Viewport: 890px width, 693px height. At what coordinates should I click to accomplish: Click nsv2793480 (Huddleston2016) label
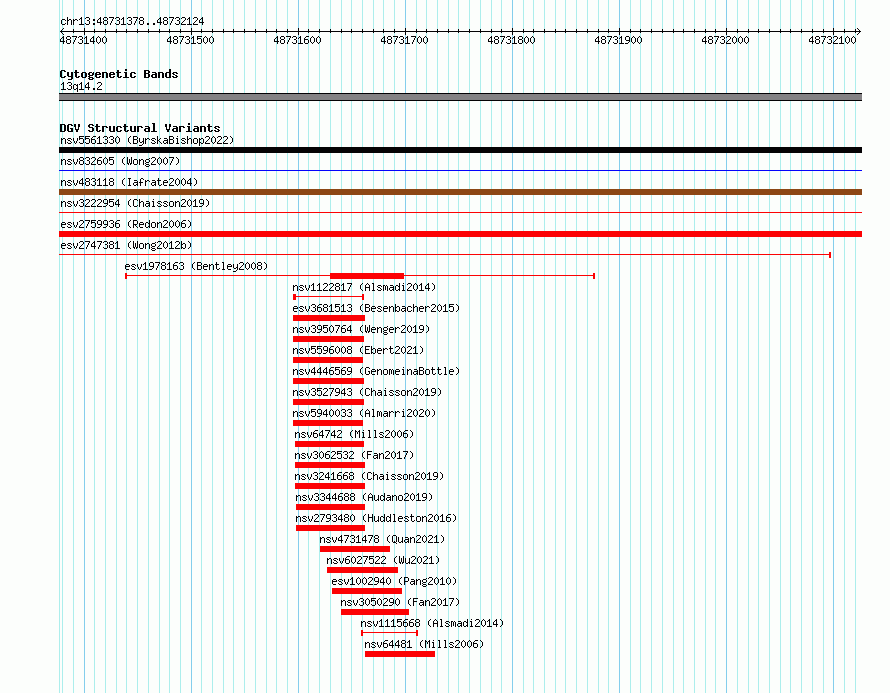click(376, 518)
